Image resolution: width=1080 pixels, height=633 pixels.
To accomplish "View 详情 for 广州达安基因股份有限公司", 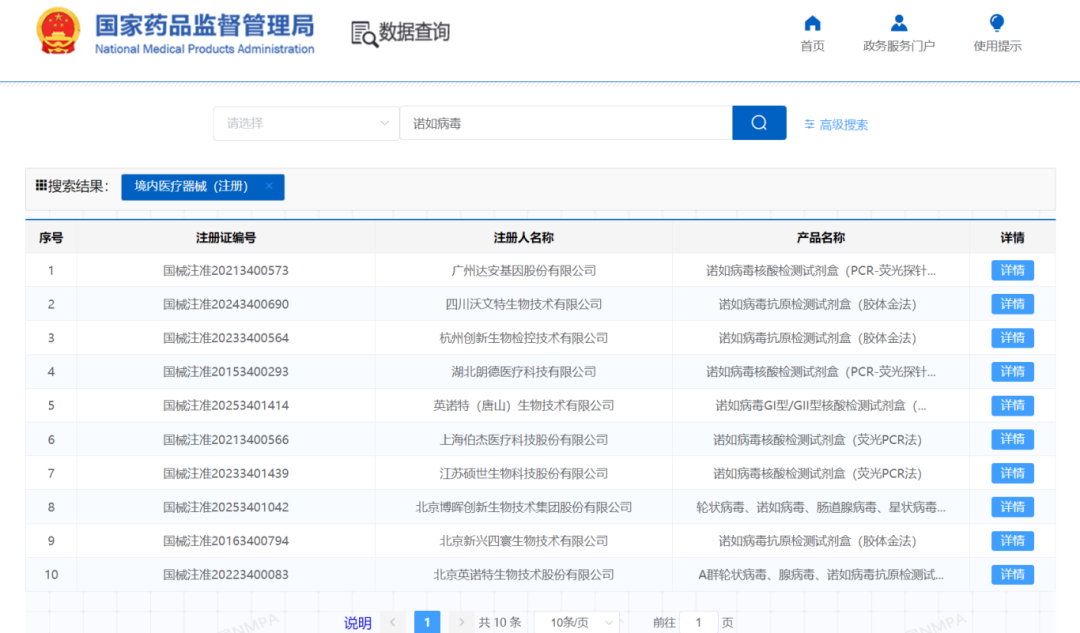I will [1012, 271].
